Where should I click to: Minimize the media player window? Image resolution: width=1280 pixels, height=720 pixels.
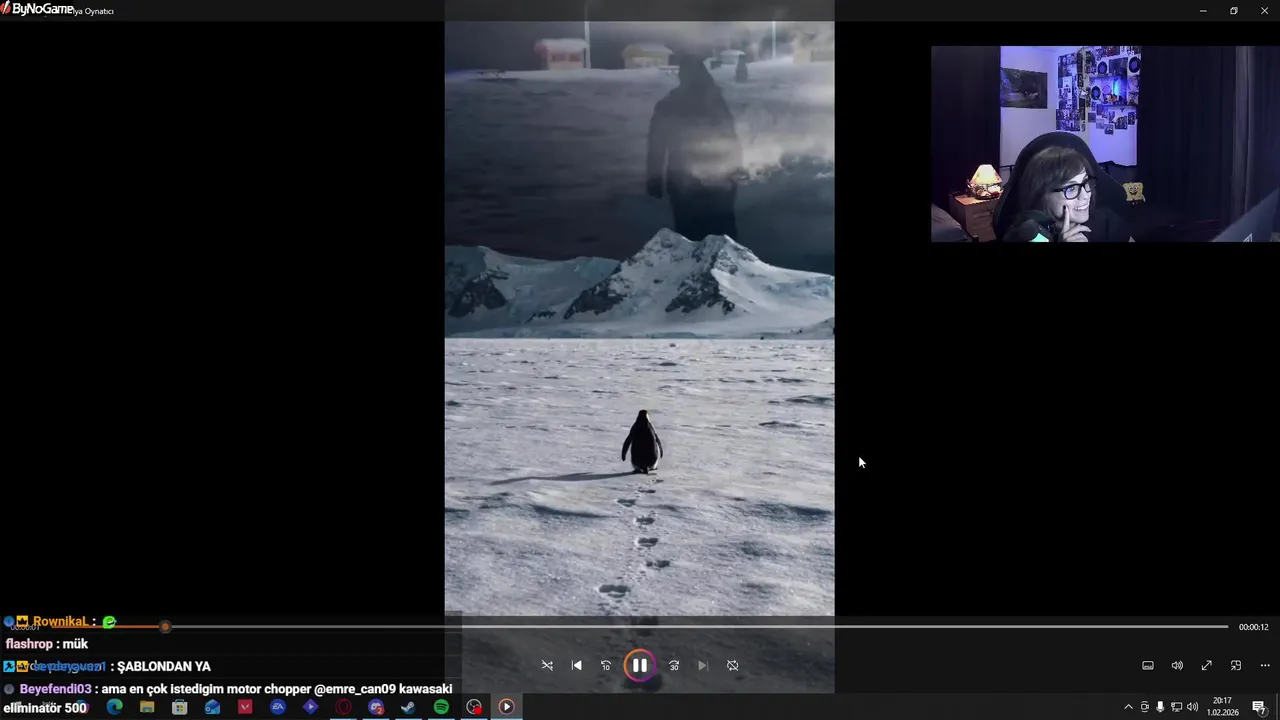(x=1203, y=10)
